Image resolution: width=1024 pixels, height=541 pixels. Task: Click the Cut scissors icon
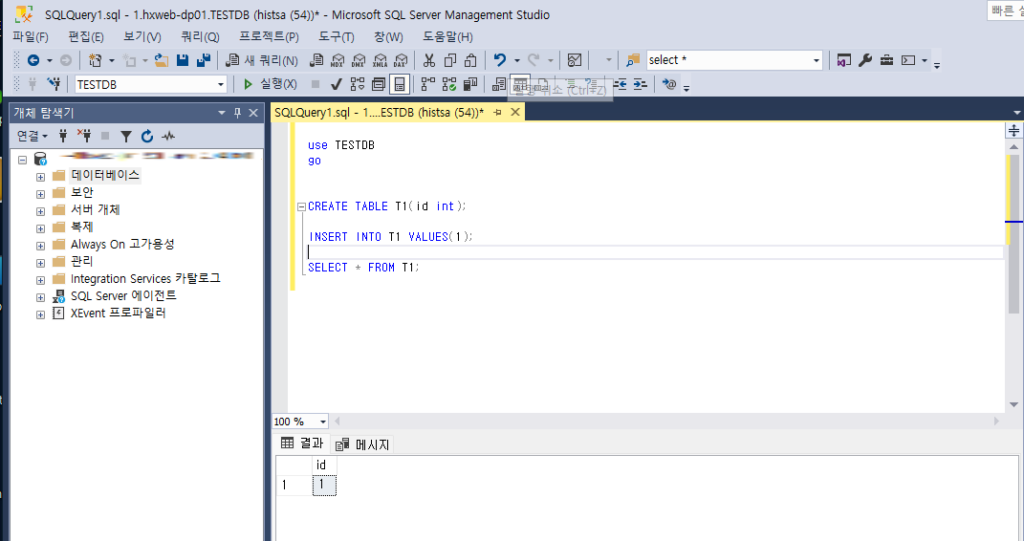tap(429, 60)
